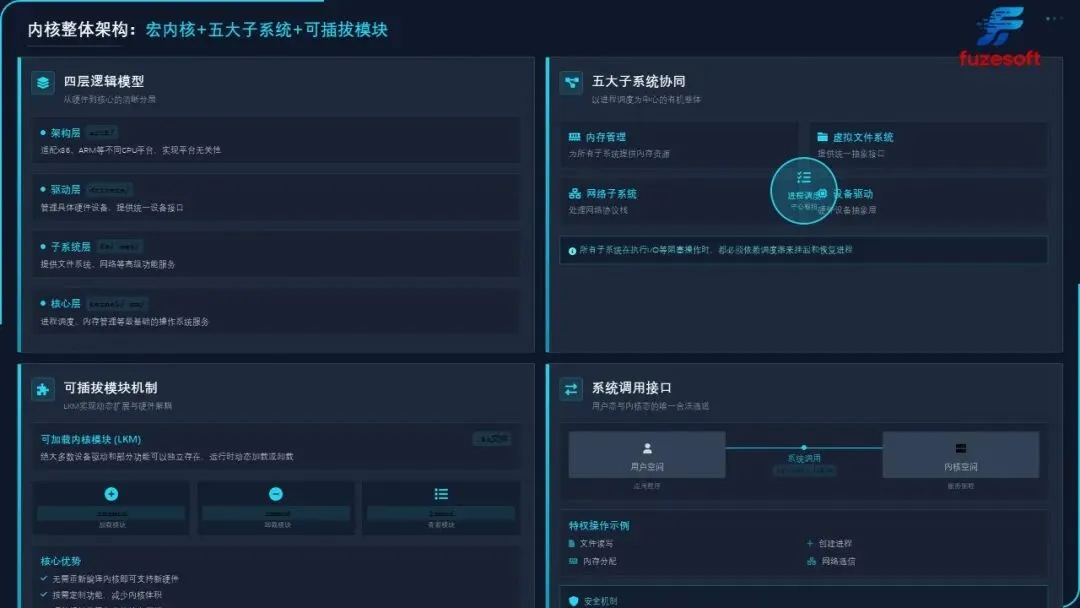The height and width of the screenshot is (608, 1080).
Task: Click the swap arrows icon beside 系统调用接口
Action: coord(571,389)
